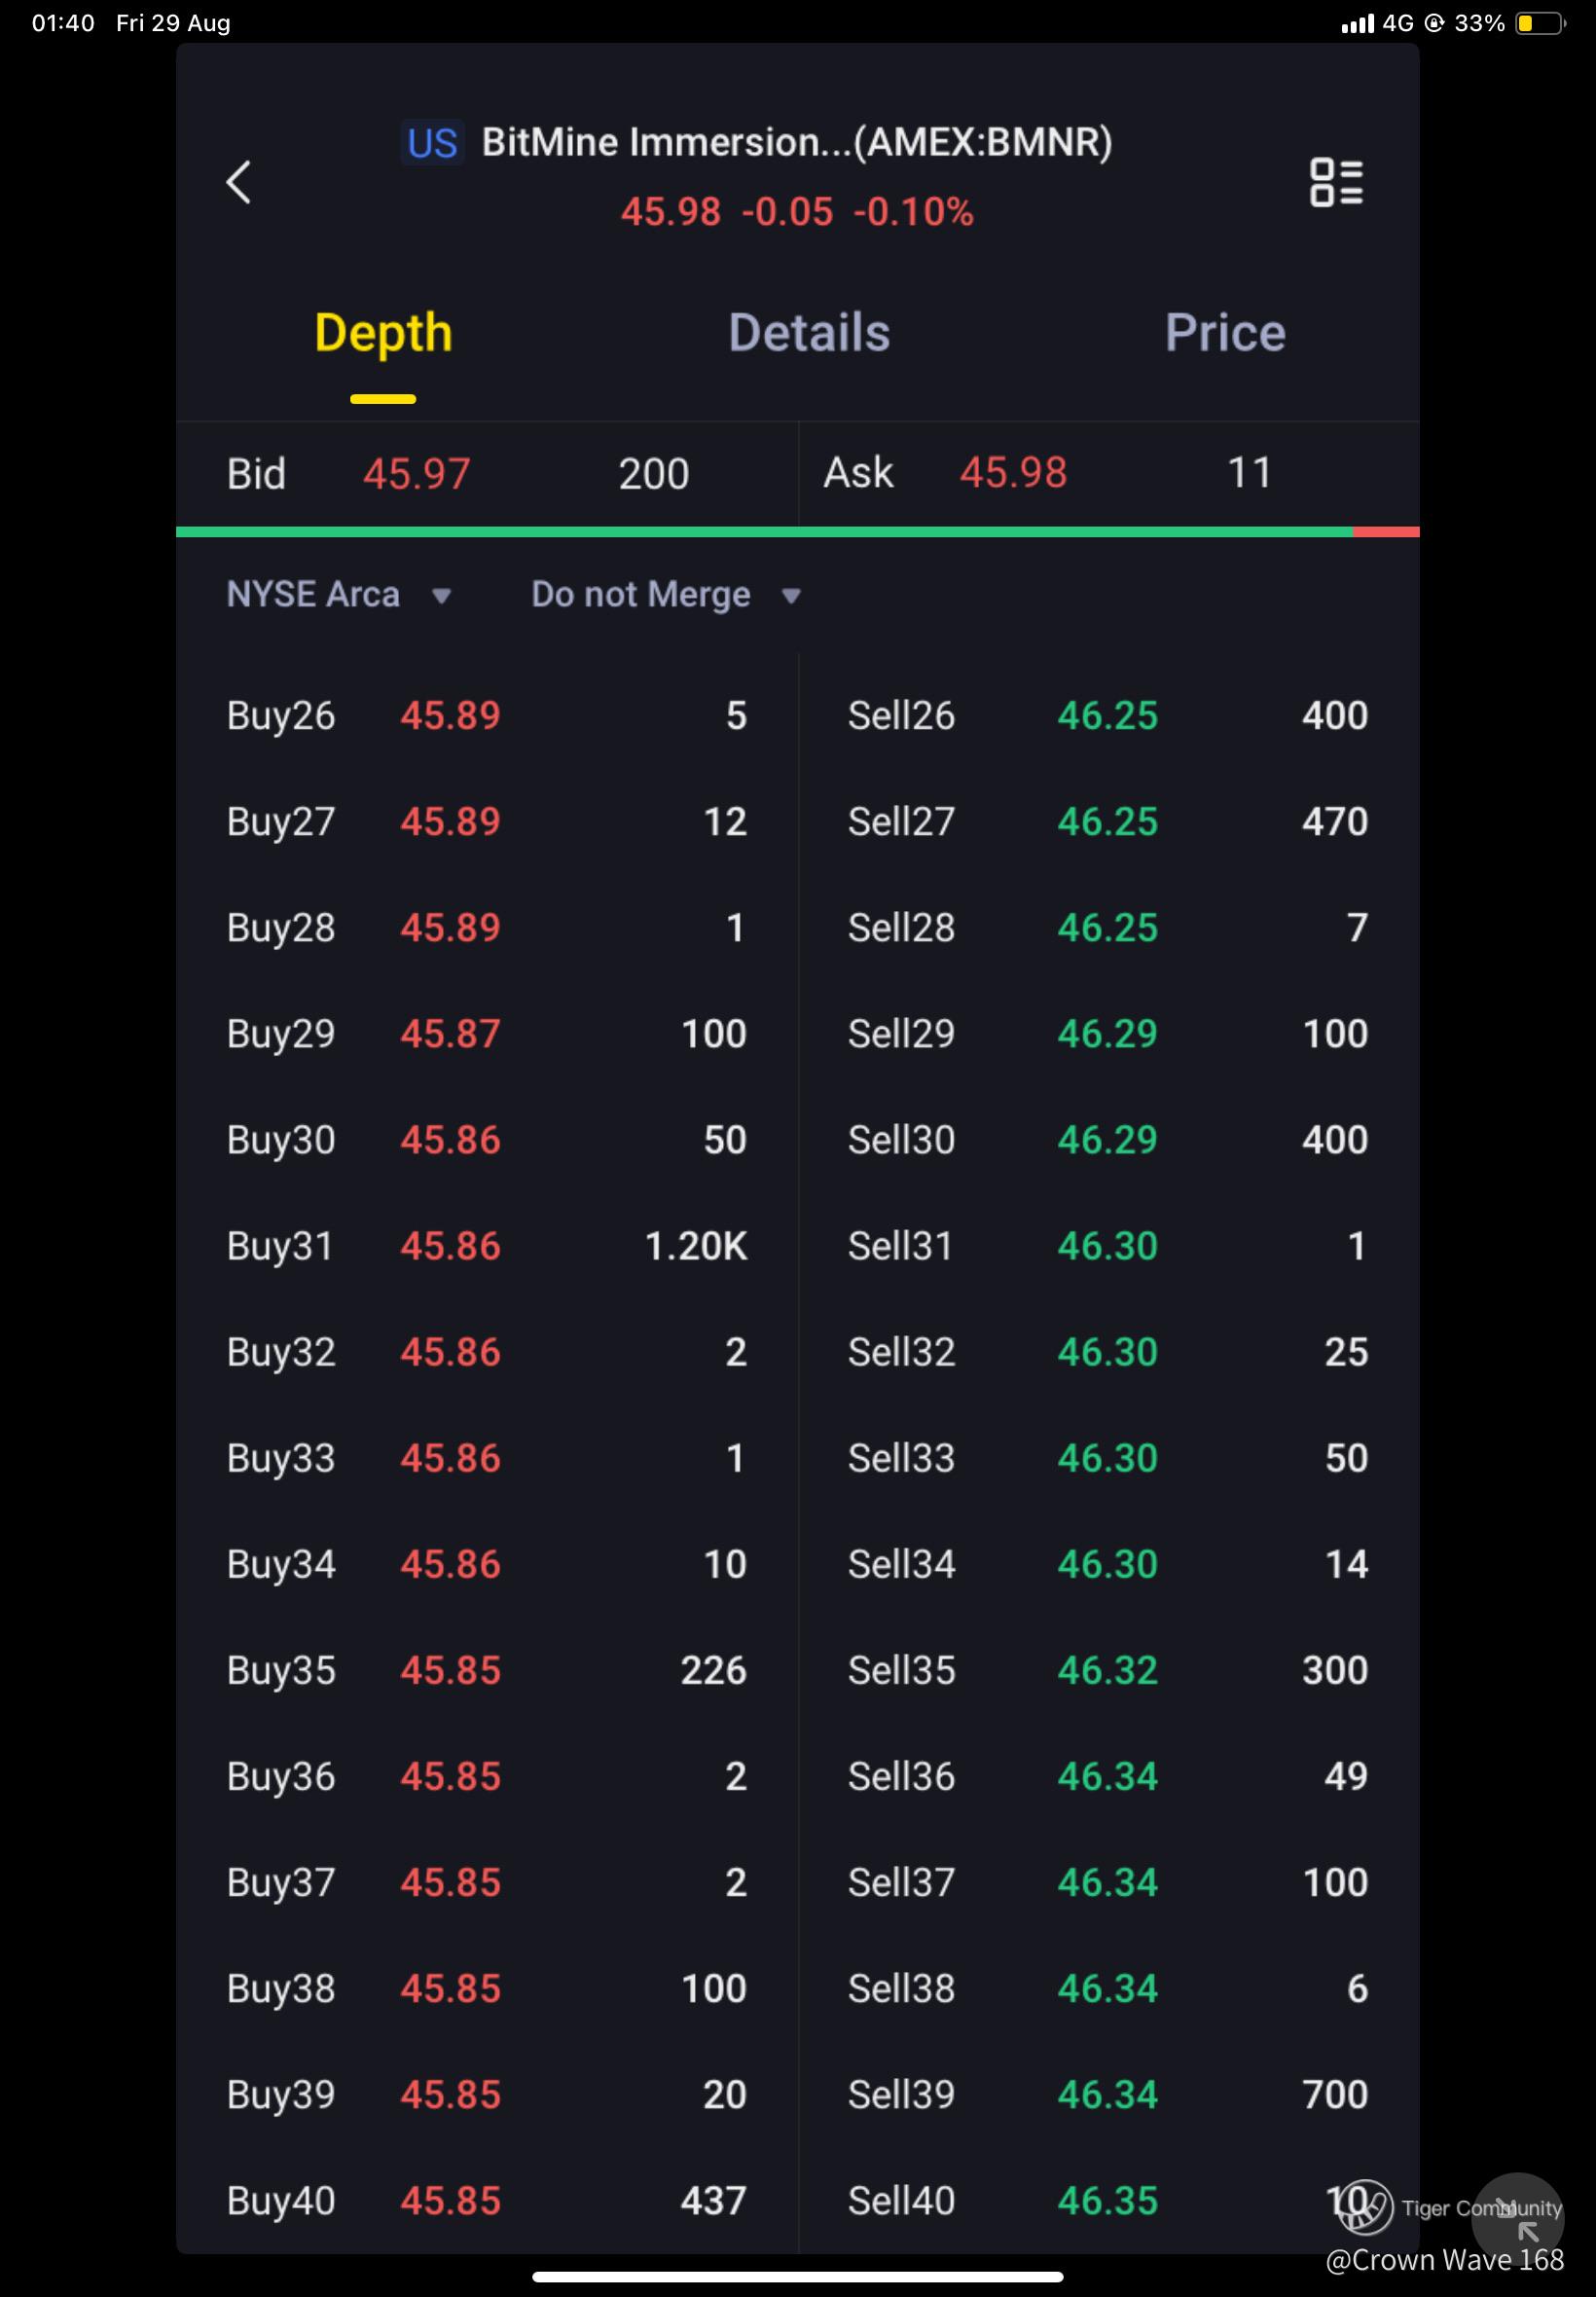Switch to the Details tab
Image resolution: width=1596 pixels, height=2297 pixels.
809,334
